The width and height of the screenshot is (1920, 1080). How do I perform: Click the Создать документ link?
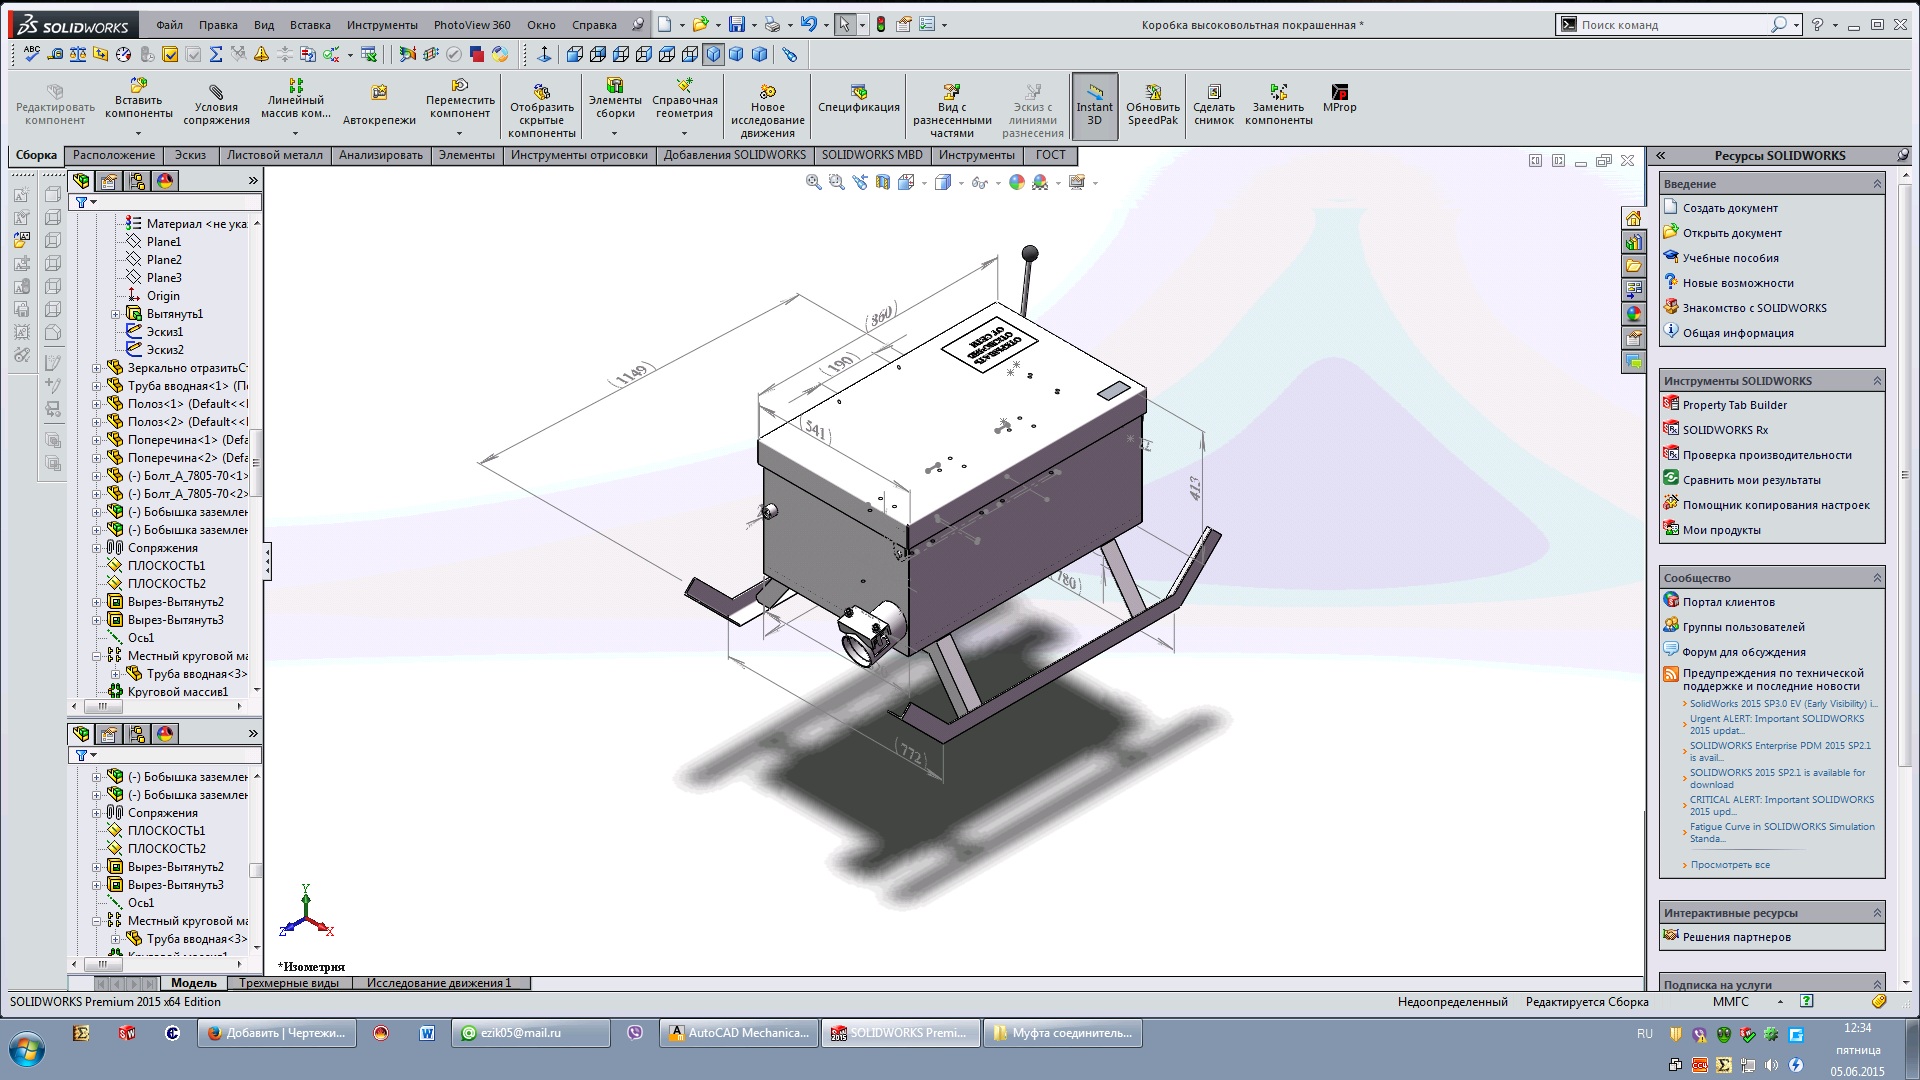coord(1730,207)
